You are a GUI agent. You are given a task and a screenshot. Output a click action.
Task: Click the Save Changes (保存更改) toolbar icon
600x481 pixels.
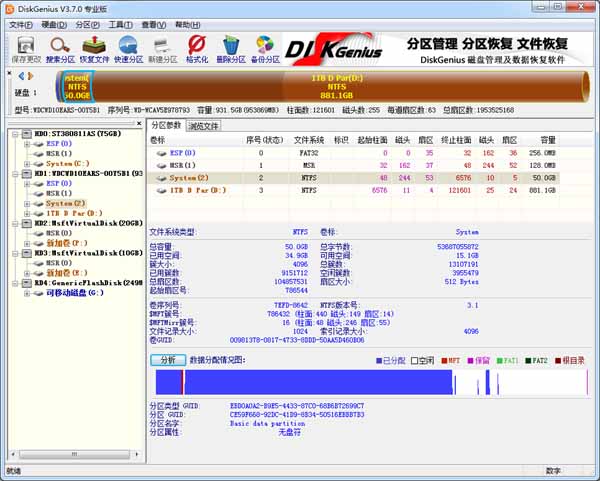pos(24,46)
